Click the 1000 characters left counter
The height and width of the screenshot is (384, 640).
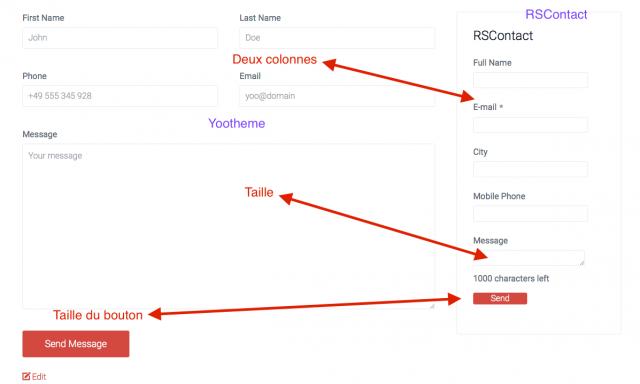pyautogui.click(x=511, y=278)
